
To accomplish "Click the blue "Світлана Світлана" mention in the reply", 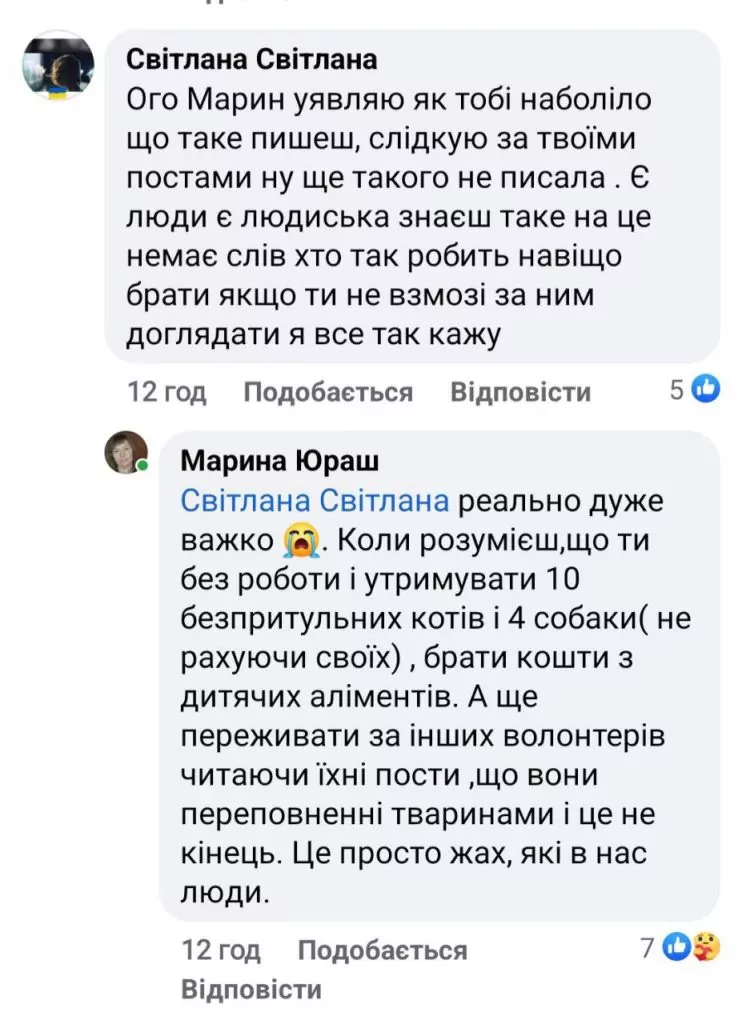I will pos(315,501).
